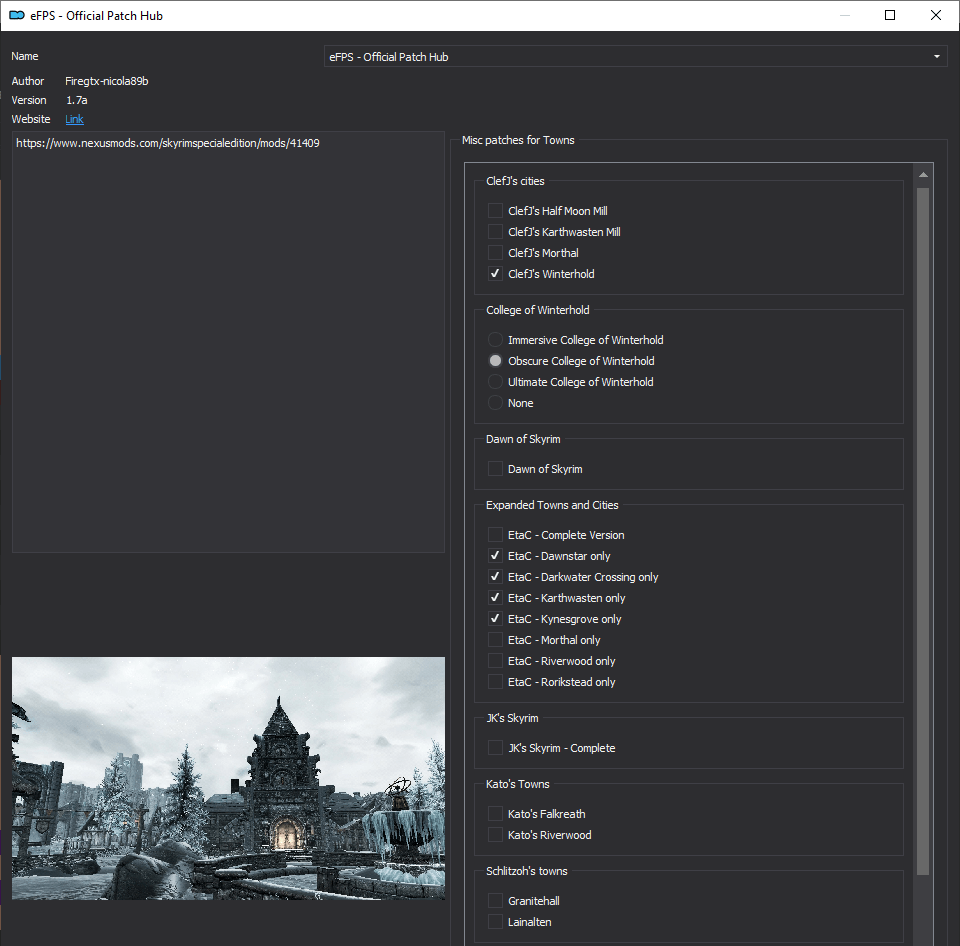The height and width of the screenshot is (946, 960).
Task: Tick EtaC - Rorikstead only
Action: (495, 681)
